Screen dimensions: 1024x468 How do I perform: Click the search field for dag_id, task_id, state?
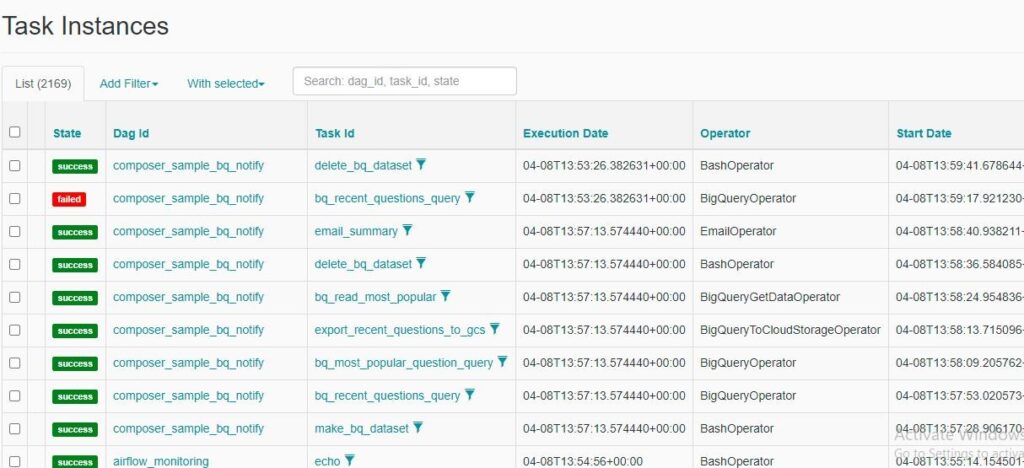click(x=404, y=81)
